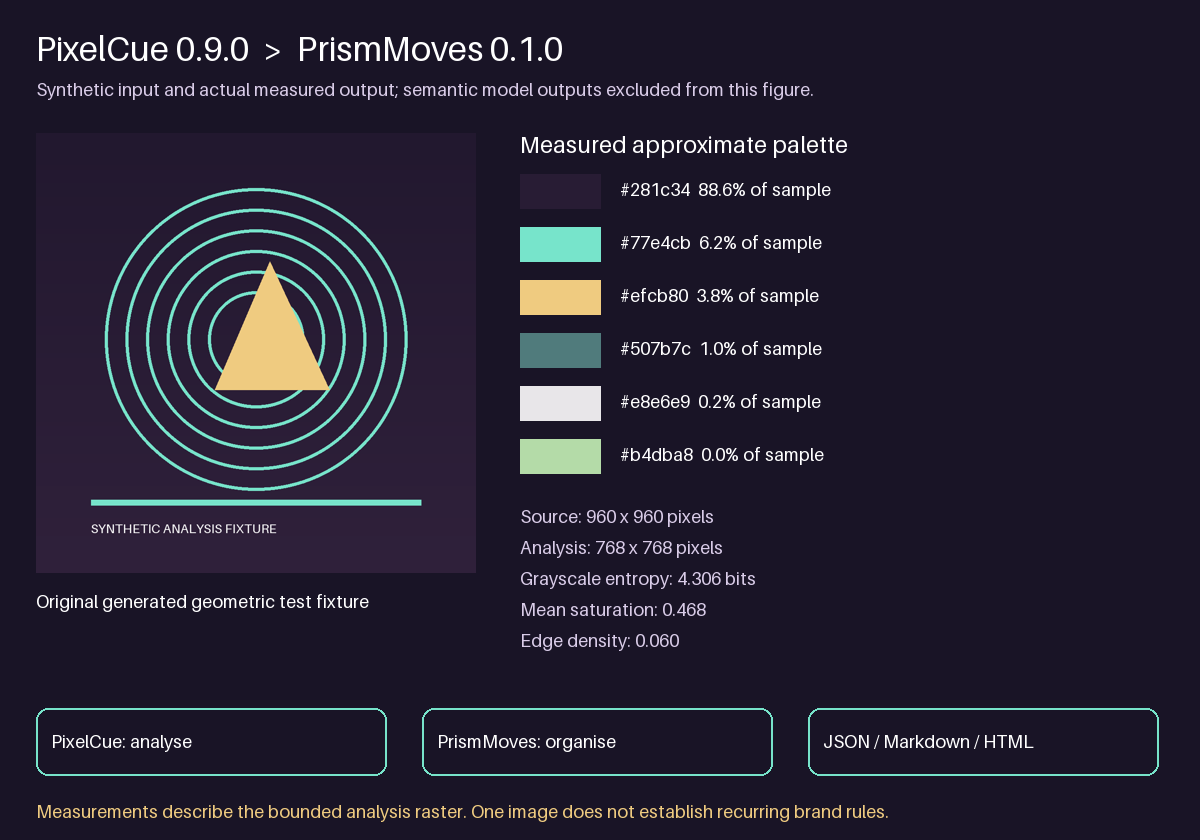The width and height of the screenshot is (1200, 840).
Task: Click the PixelCue: analyse box
Action: point(211,742)
